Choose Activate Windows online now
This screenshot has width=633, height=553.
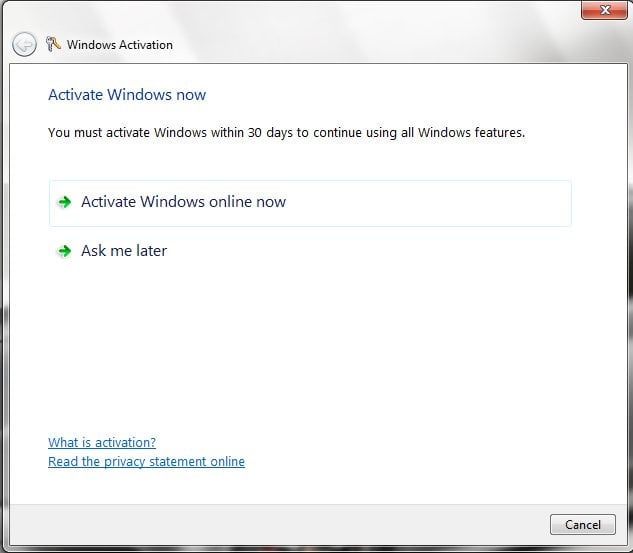(310, 203)
